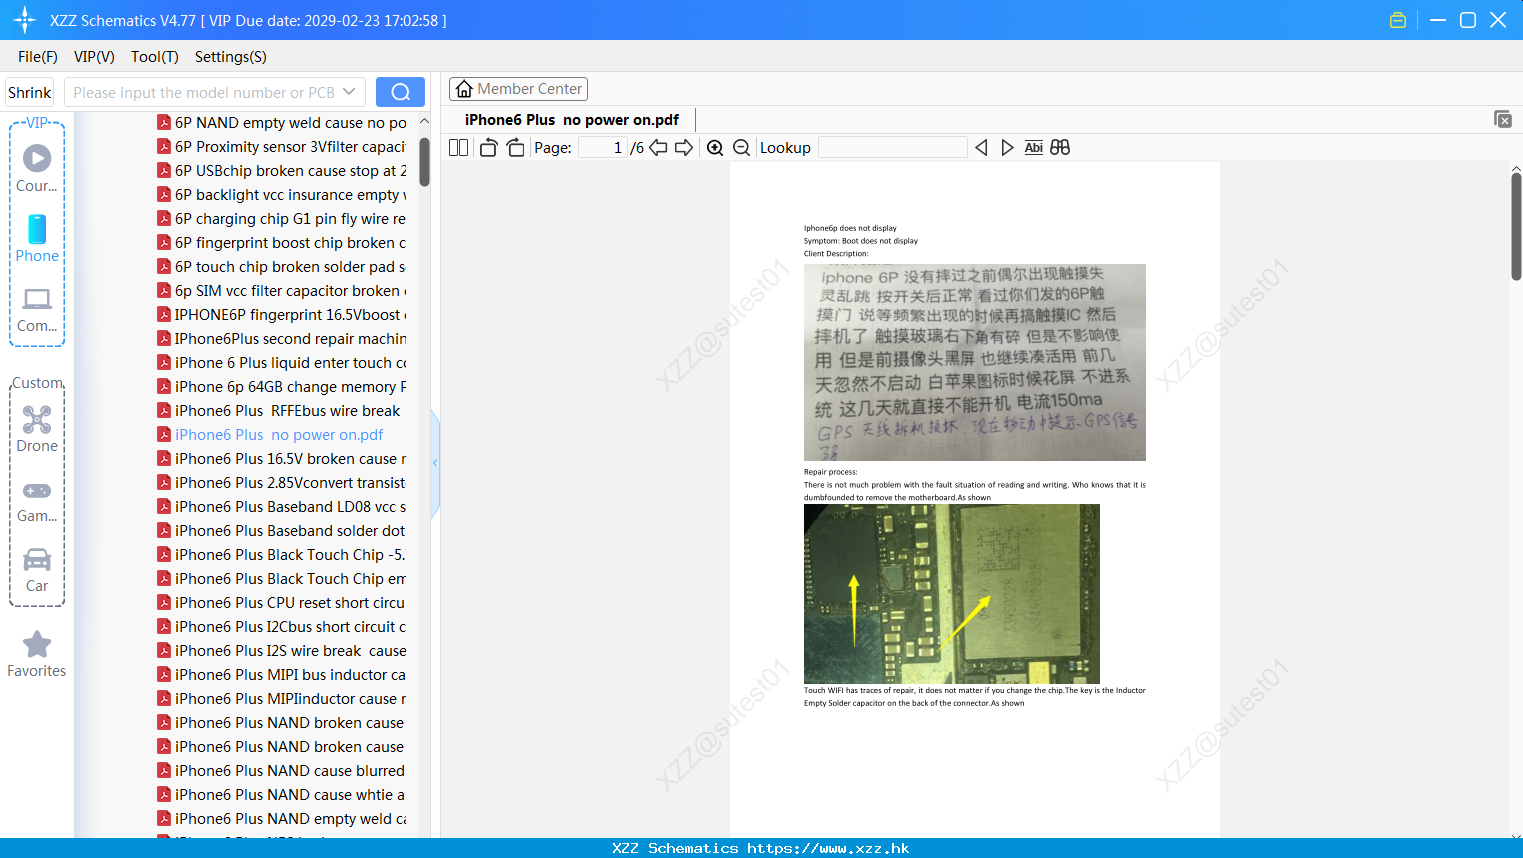
Task: Click the file list scrollbar thumb
Action: click(424, 161)
